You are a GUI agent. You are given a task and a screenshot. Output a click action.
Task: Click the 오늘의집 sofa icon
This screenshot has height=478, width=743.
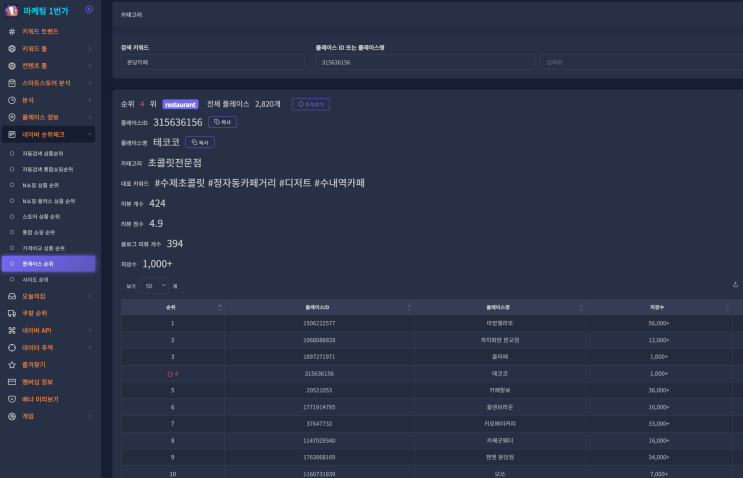(x=12, y=296)
